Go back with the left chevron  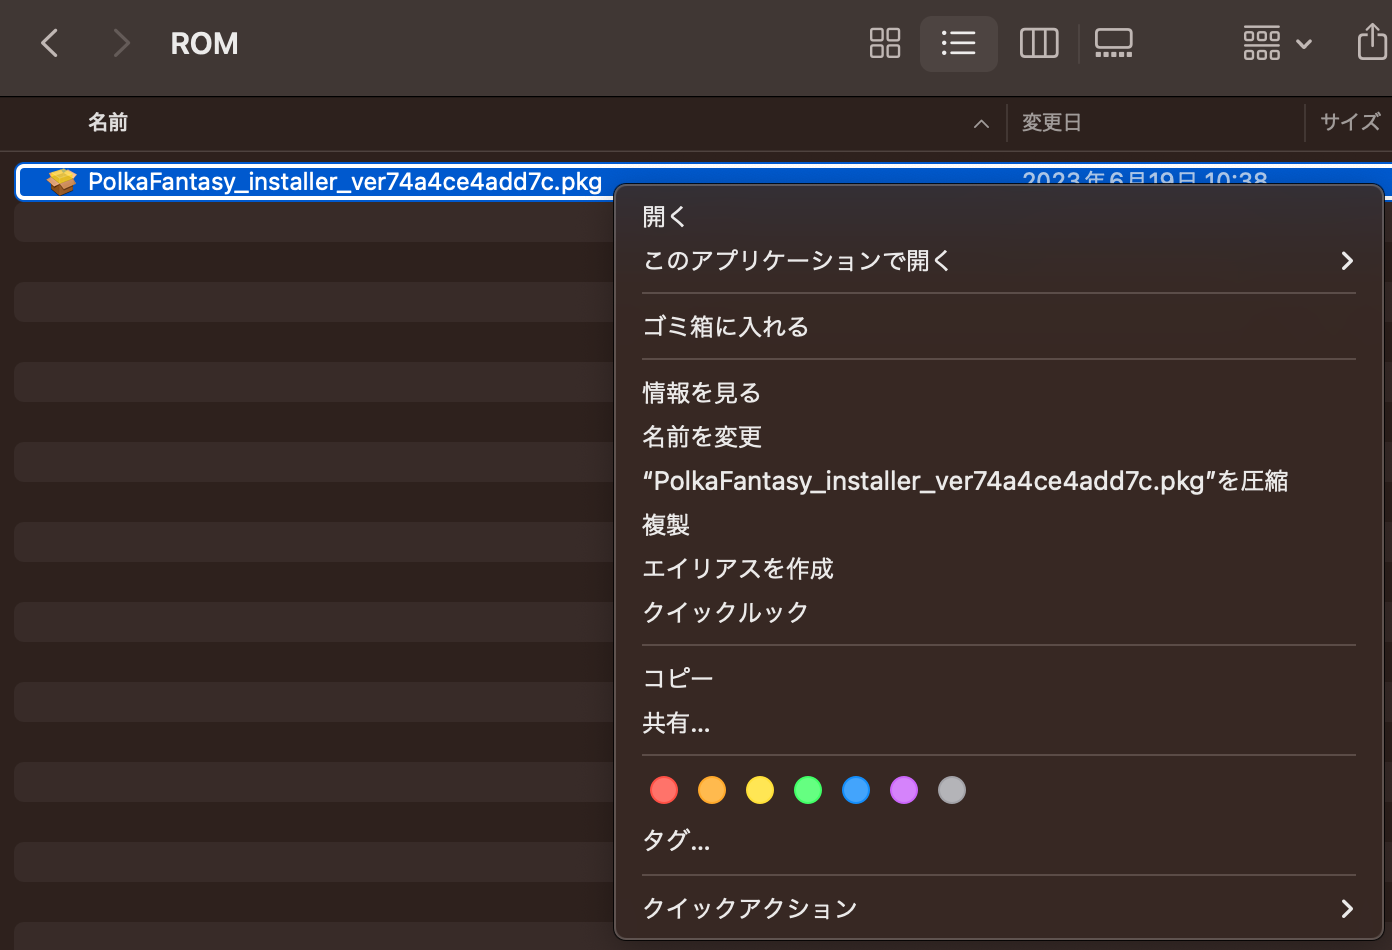coord(49,43)
